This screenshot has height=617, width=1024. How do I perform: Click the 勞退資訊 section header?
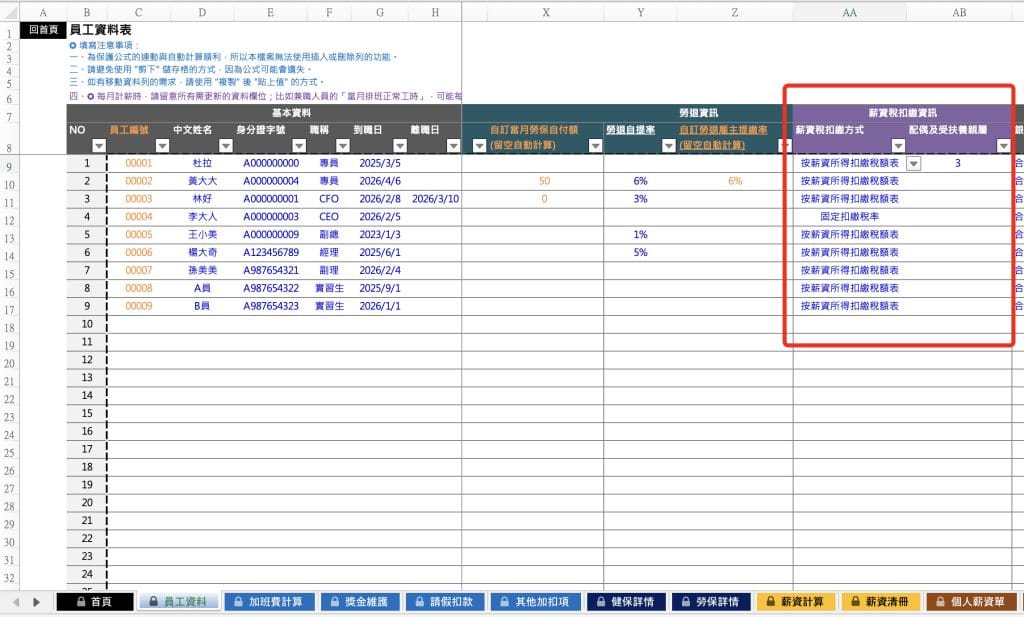click(x=698, y=113)
